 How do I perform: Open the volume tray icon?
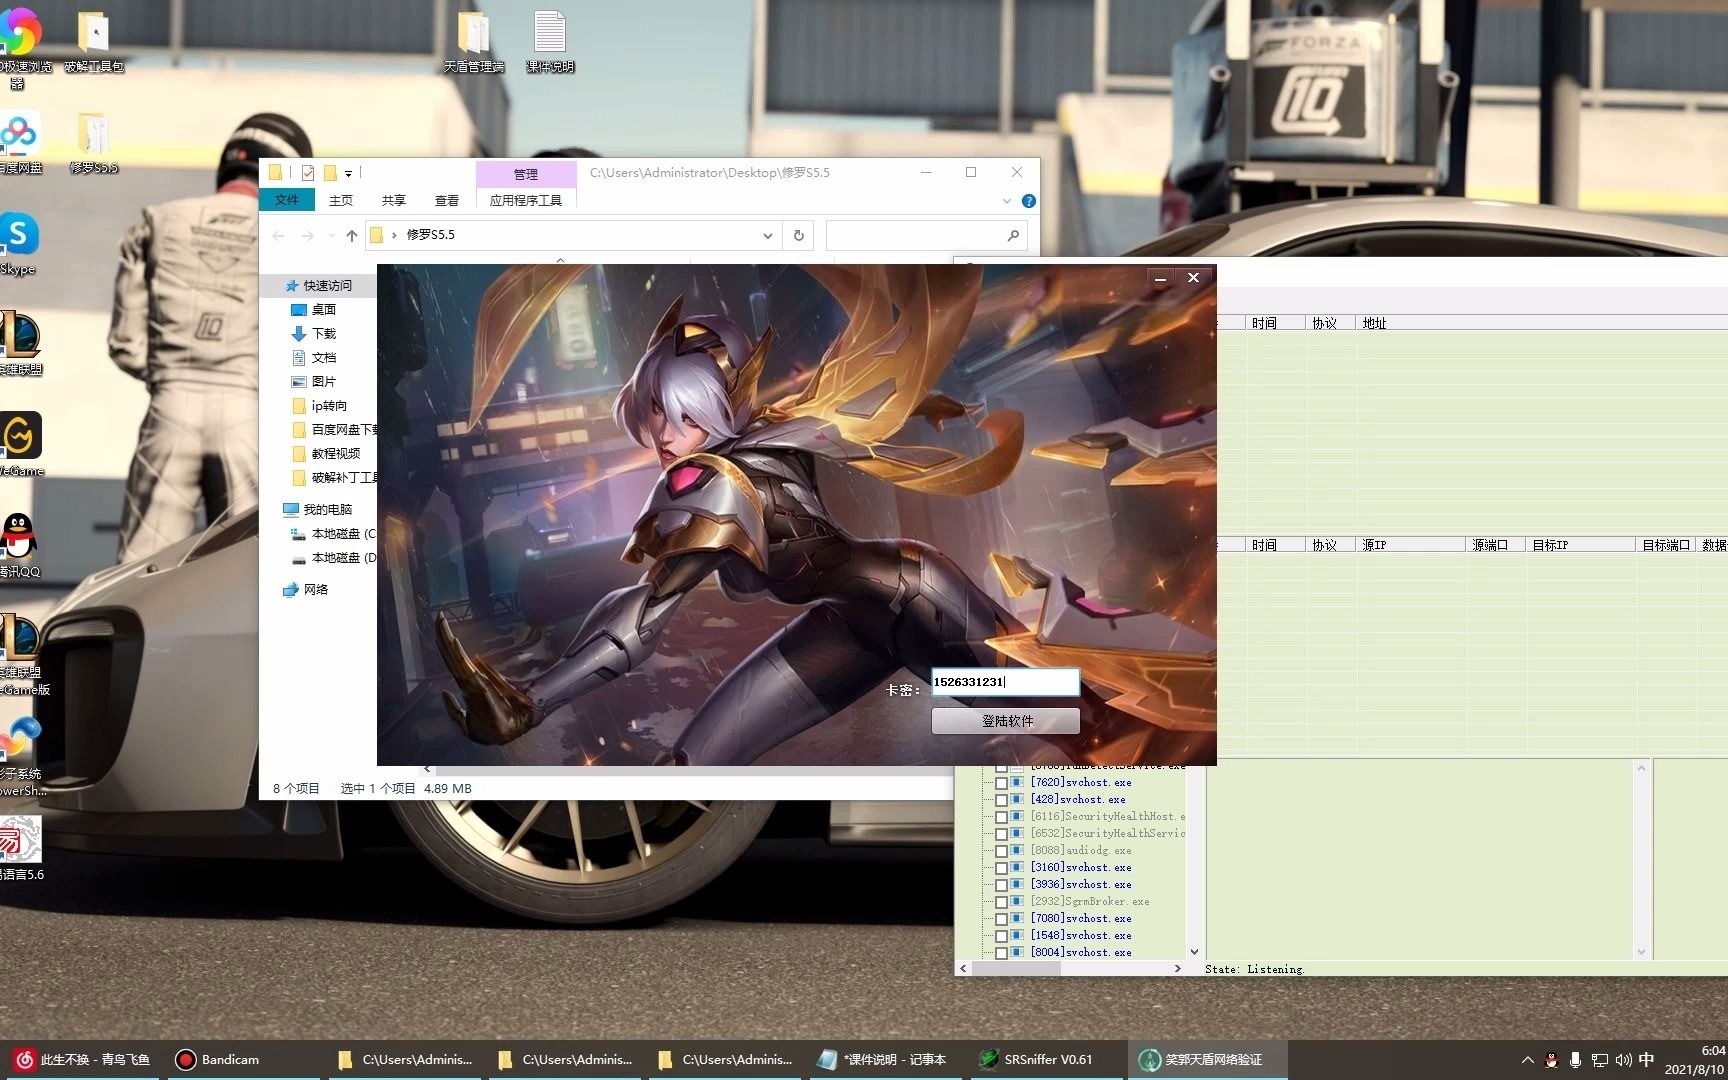pyautogui.click(x=1623, y=1060)
